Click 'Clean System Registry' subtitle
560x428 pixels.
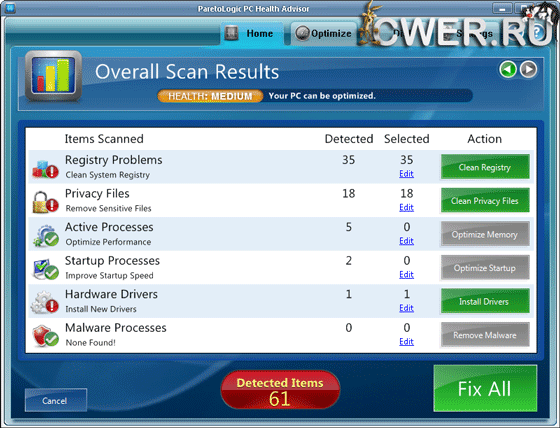click(108, 175)
